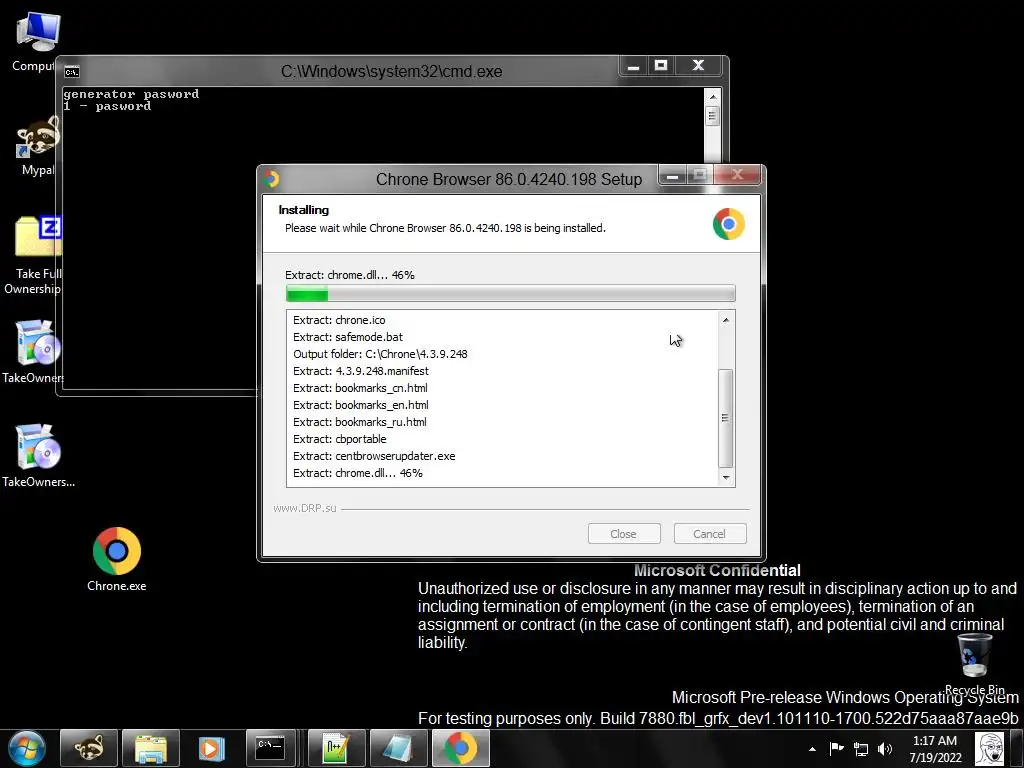Select 'Extract: centbrowserupdater.exe' log line
Image resolution: width=1024 pixels, height=768 pixels.
coord(374,456)
